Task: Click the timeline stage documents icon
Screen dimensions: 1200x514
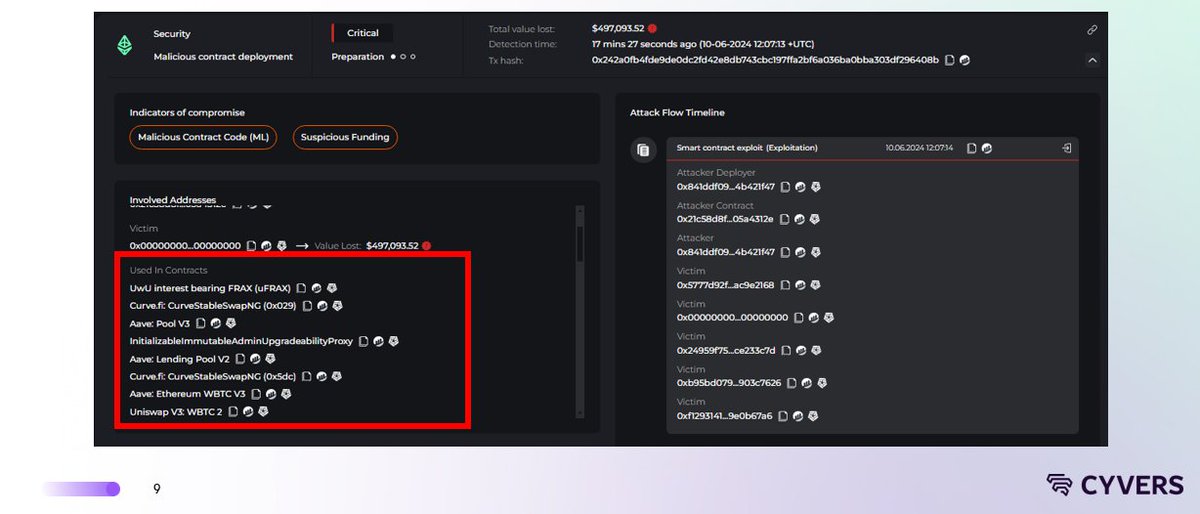Action: (643, 151)
